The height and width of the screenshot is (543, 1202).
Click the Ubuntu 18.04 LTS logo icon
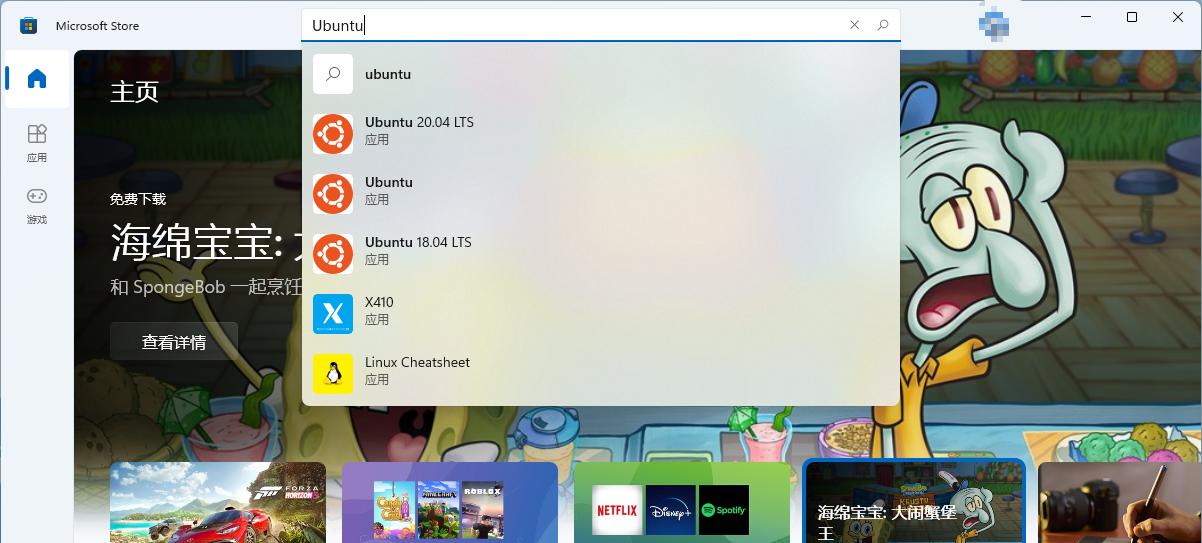click(333, 254)
